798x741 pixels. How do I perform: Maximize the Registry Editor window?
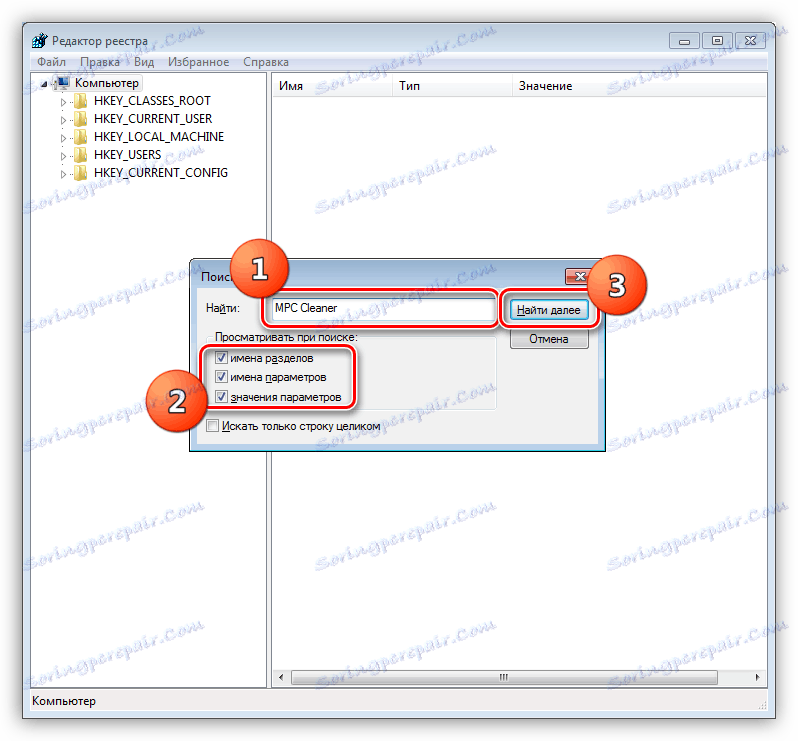coord(717,41)
